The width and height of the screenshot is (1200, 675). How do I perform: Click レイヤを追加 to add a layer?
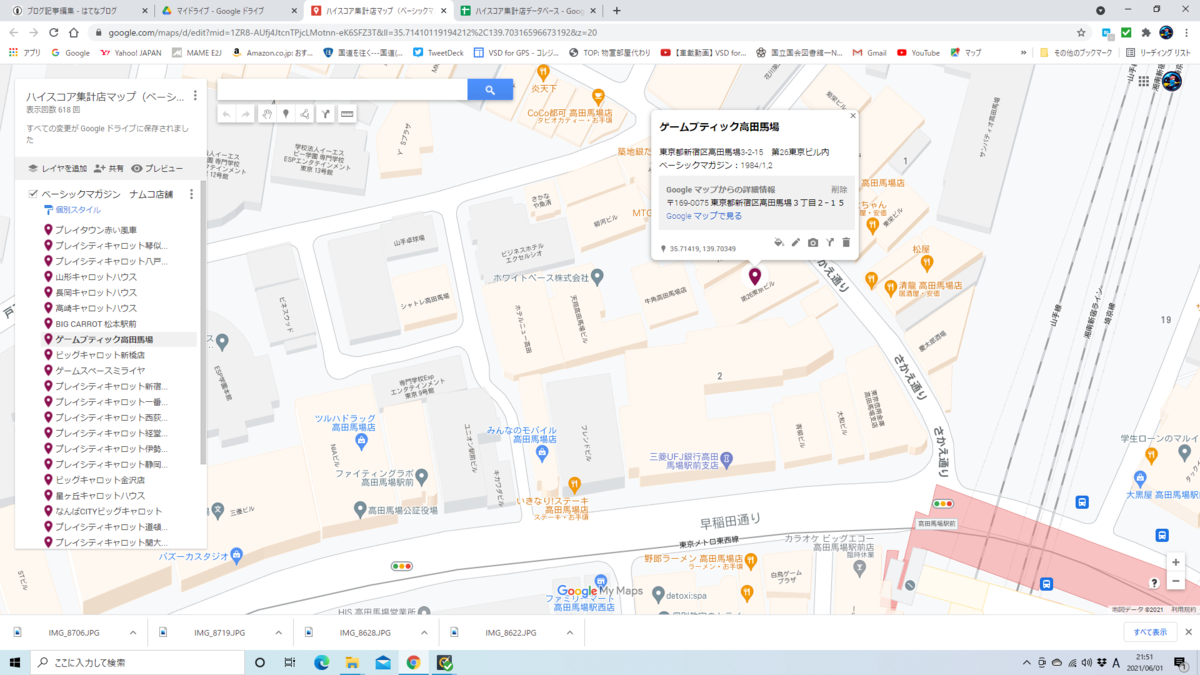(57, 169)
